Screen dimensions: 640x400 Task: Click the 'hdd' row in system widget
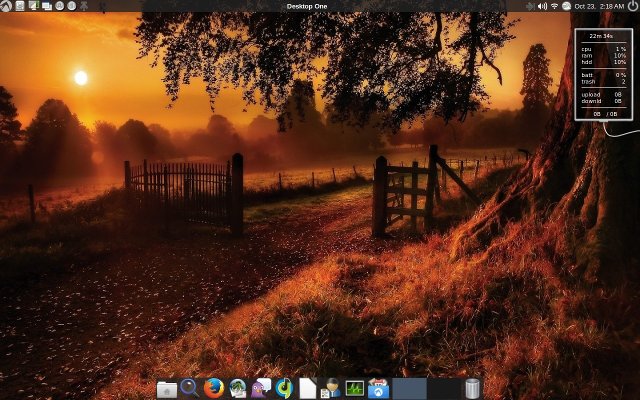click(604, 62)
